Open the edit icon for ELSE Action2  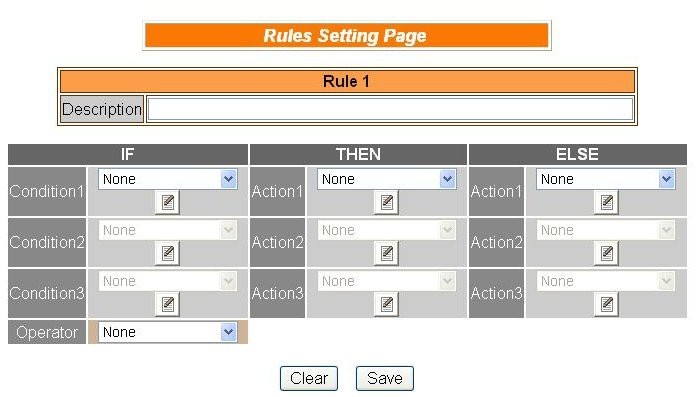coord(606,254)
